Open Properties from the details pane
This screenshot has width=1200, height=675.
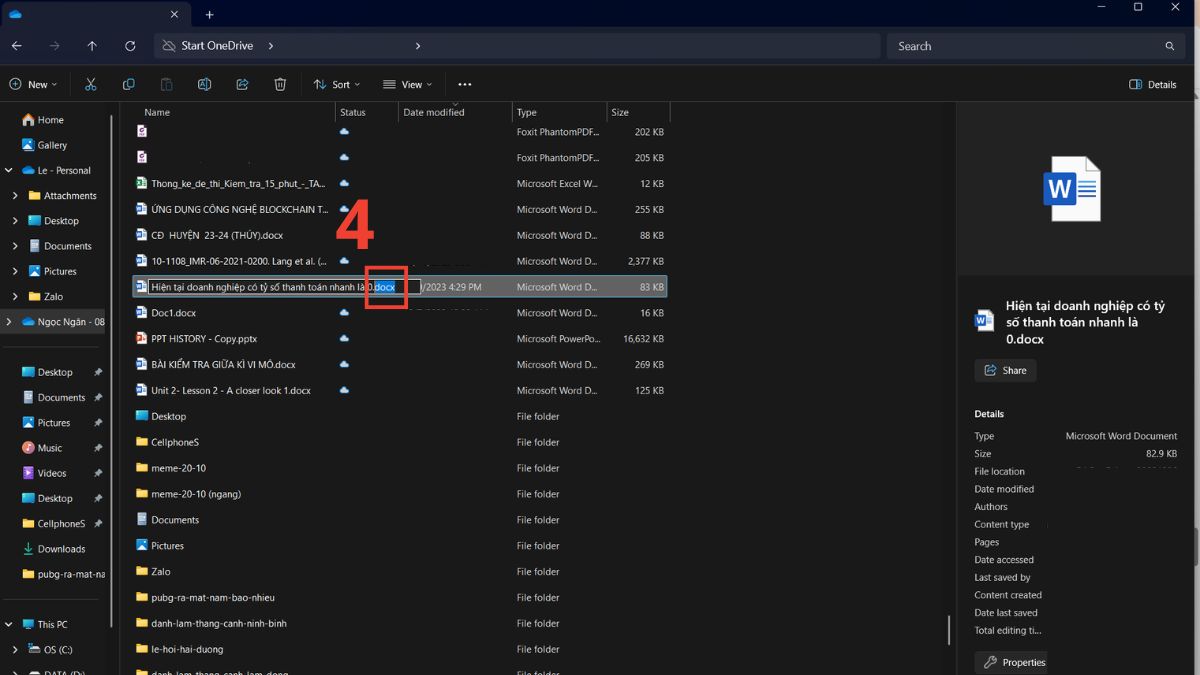(1014, 662)
